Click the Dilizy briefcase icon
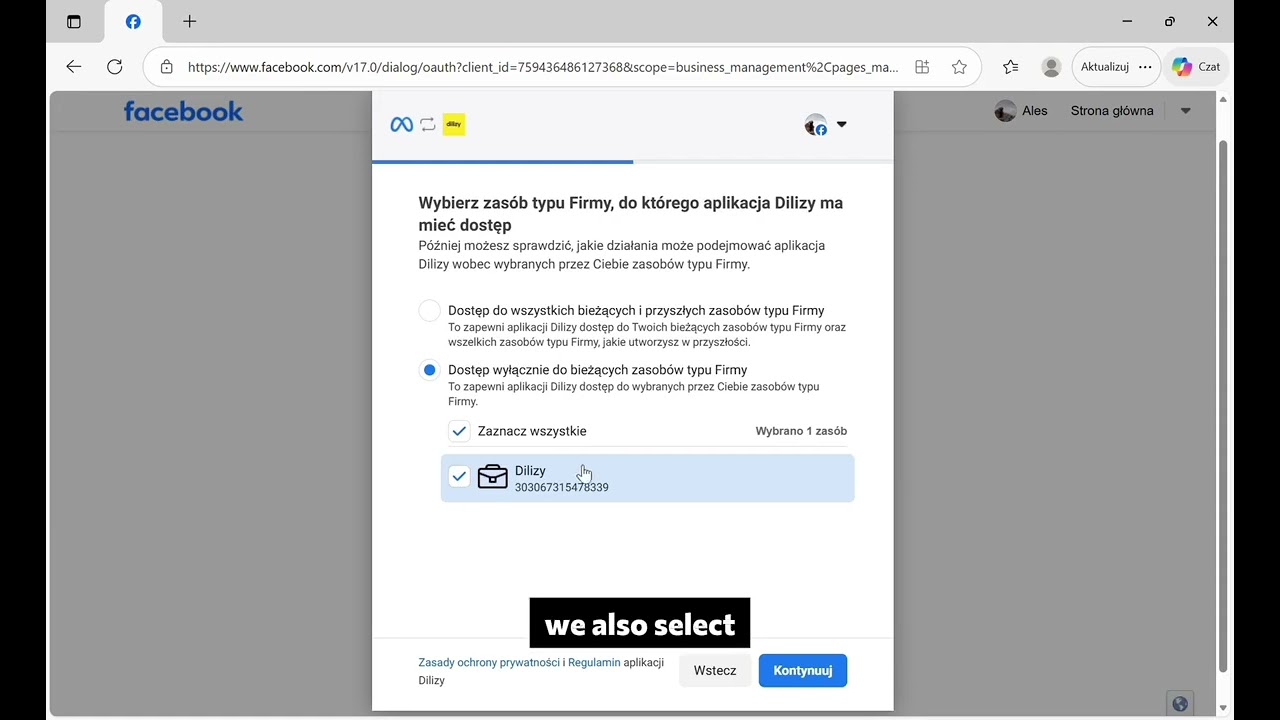The height and width of the screenshot is (720, 1280). (x=492, y=477)
